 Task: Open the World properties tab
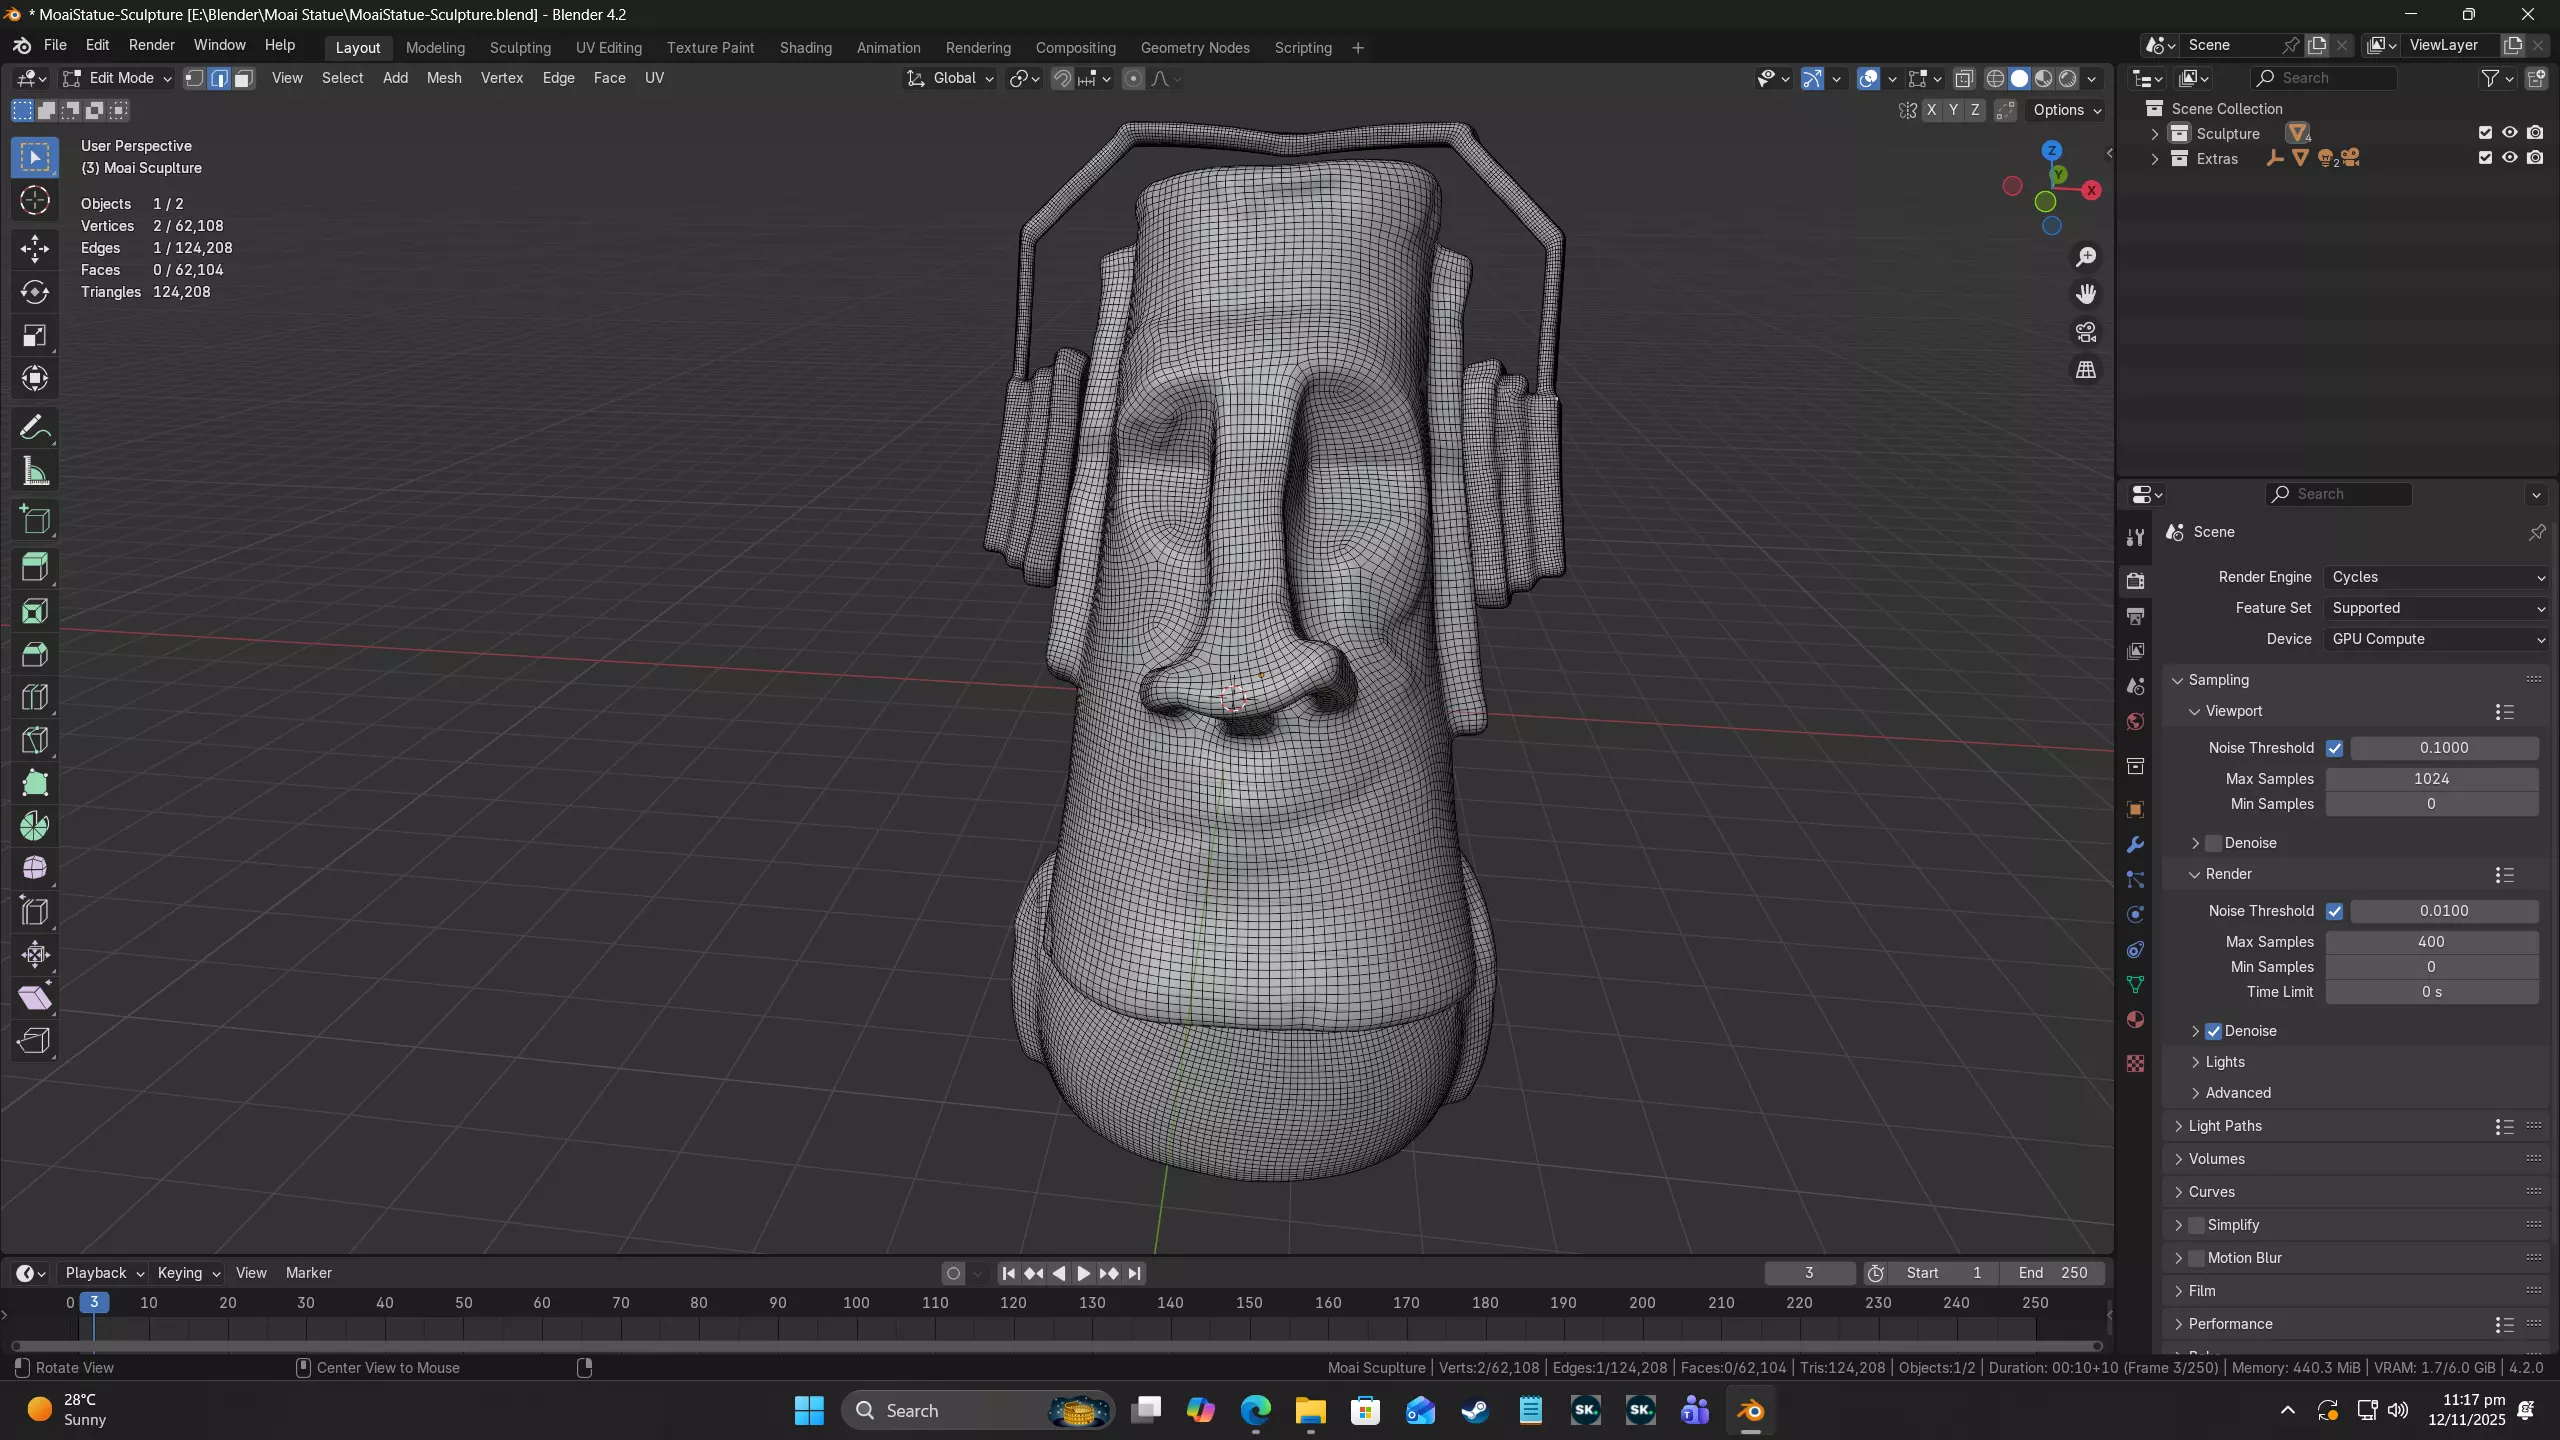2135,721
